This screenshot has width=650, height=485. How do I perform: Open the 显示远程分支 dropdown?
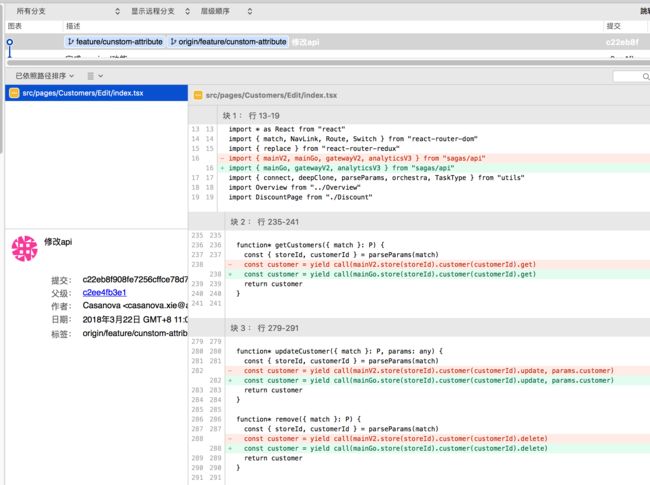tap(160, 11)
